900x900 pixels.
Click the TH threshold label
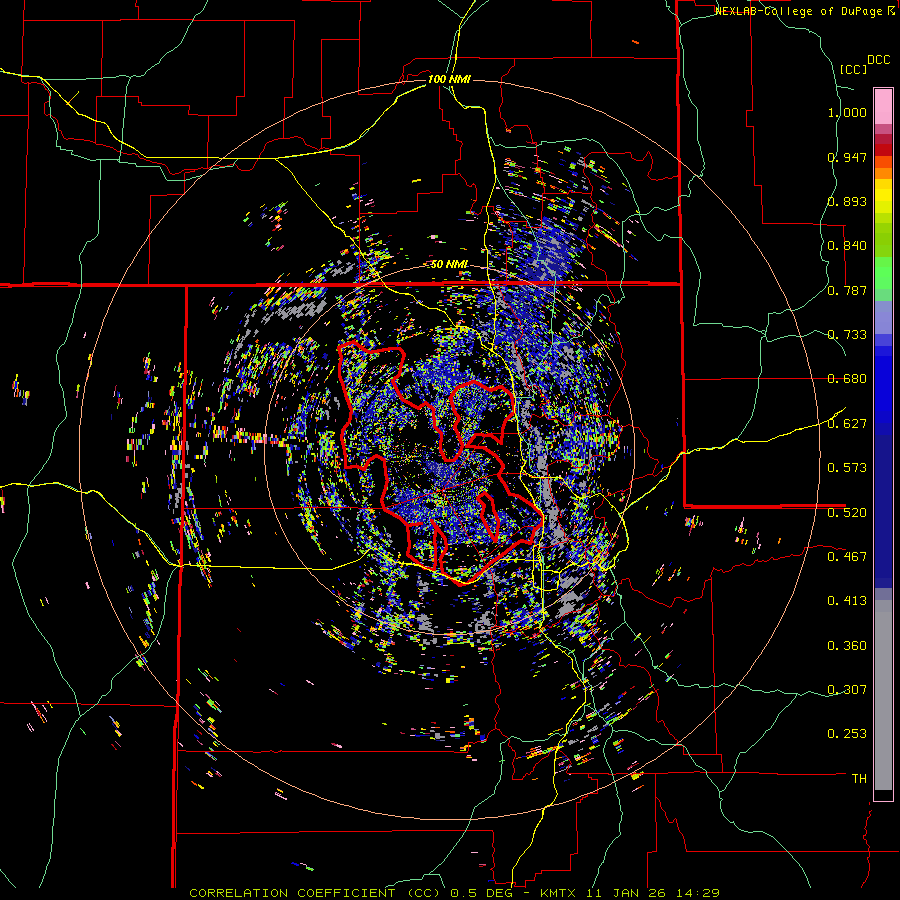click(859, 779)
